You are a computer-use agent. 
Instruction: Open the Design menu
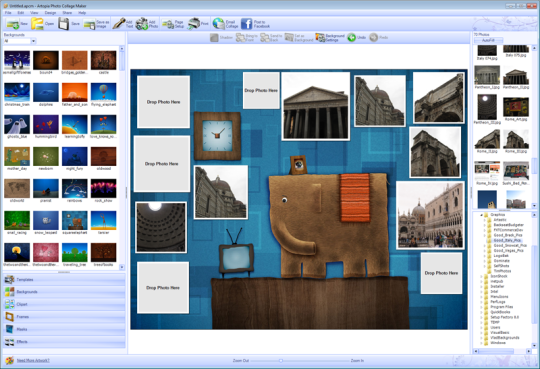click(50, 13)
